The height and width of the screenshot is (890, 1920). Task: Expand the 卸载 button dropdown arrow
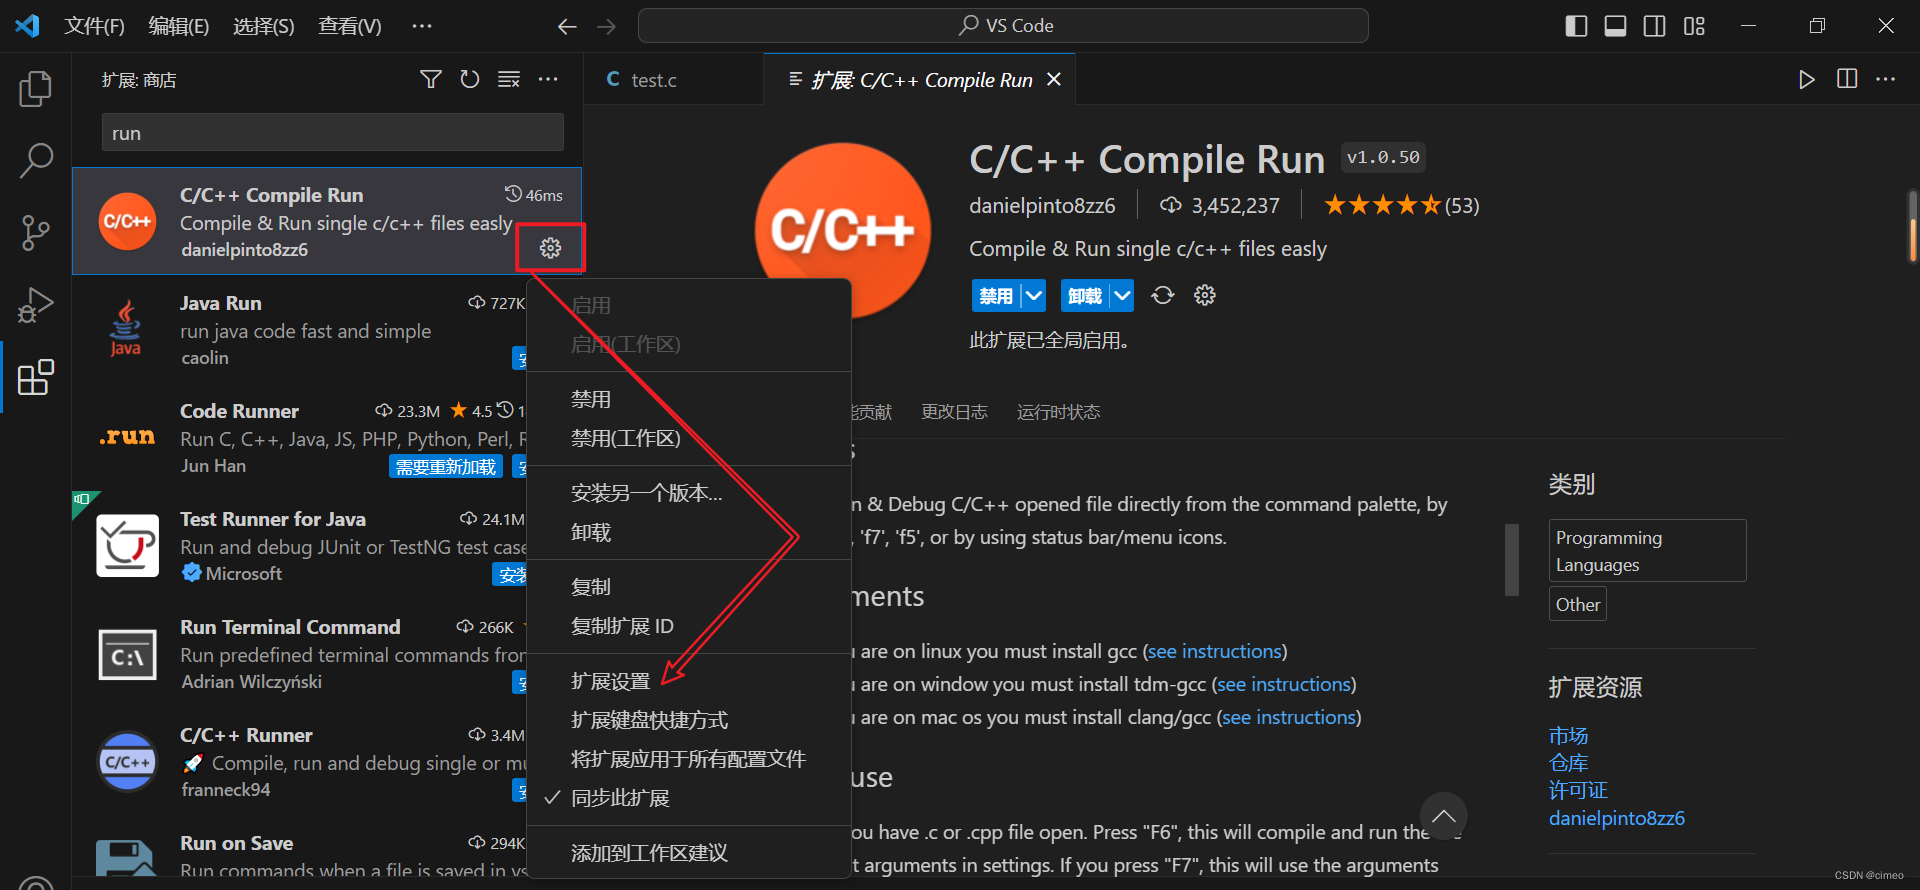(1122, 295)
